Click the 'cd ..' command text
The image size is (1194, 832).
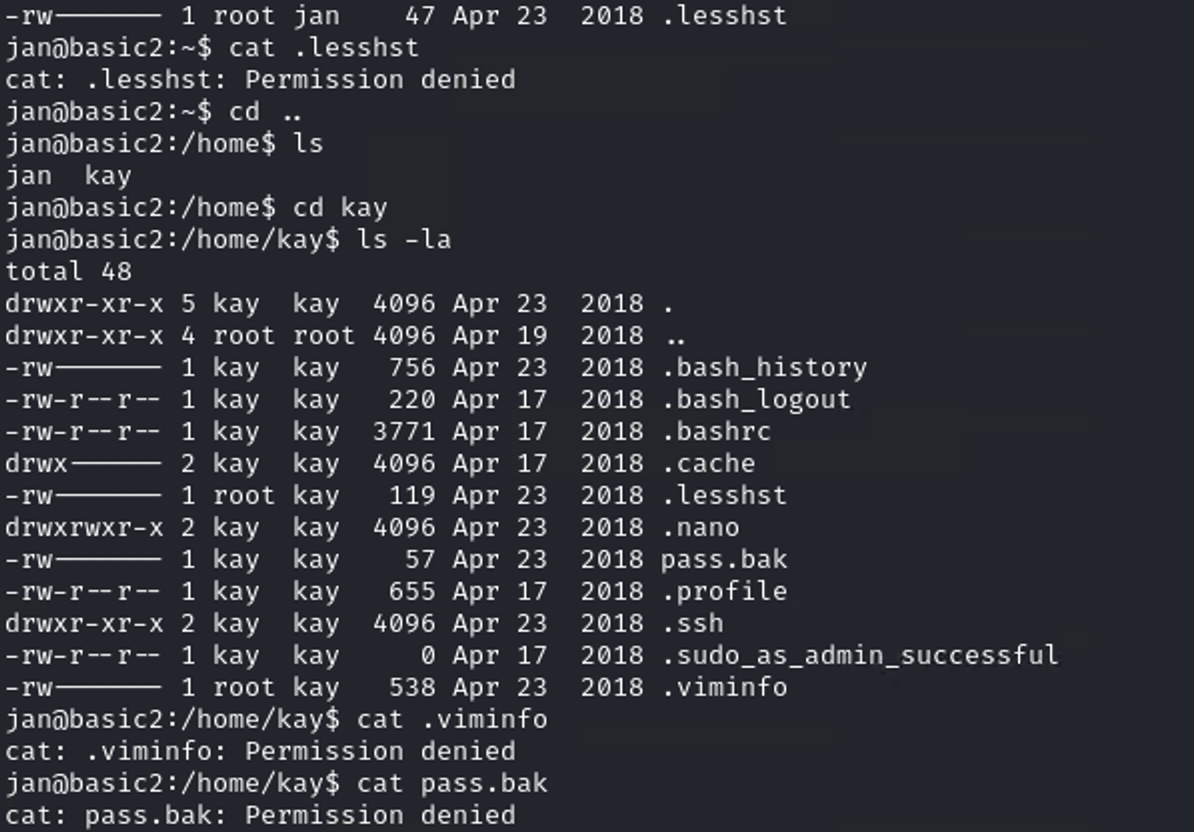tap(266, 112)
